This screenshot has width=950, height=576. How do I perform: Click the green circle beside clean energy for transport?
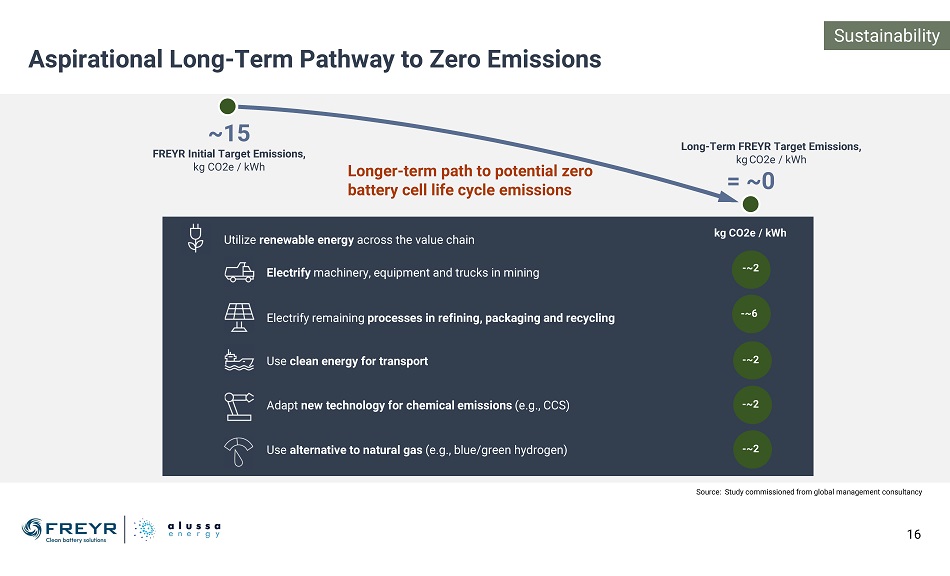(x=751, y=359)
